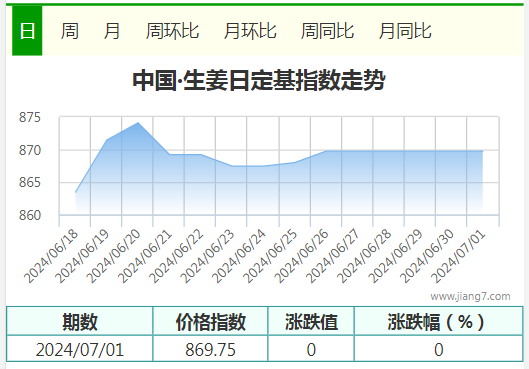This screenshot has width=529, height=369.
Task: Click the chart title 中国·生姜日定基指数走势
Action: click(x=259, y=80)
